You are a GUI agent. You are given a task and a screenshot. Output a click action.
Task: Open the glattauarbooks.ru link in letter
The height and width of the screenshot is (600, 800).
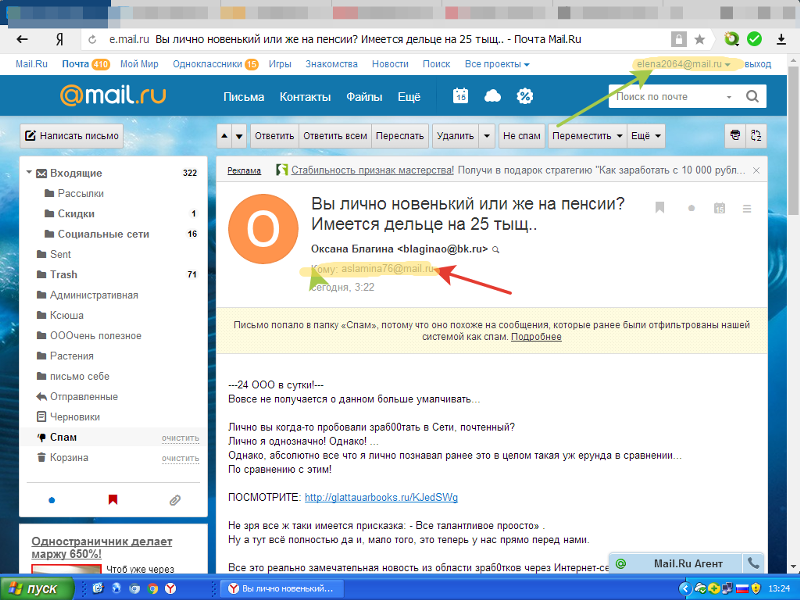click(381, 497)
